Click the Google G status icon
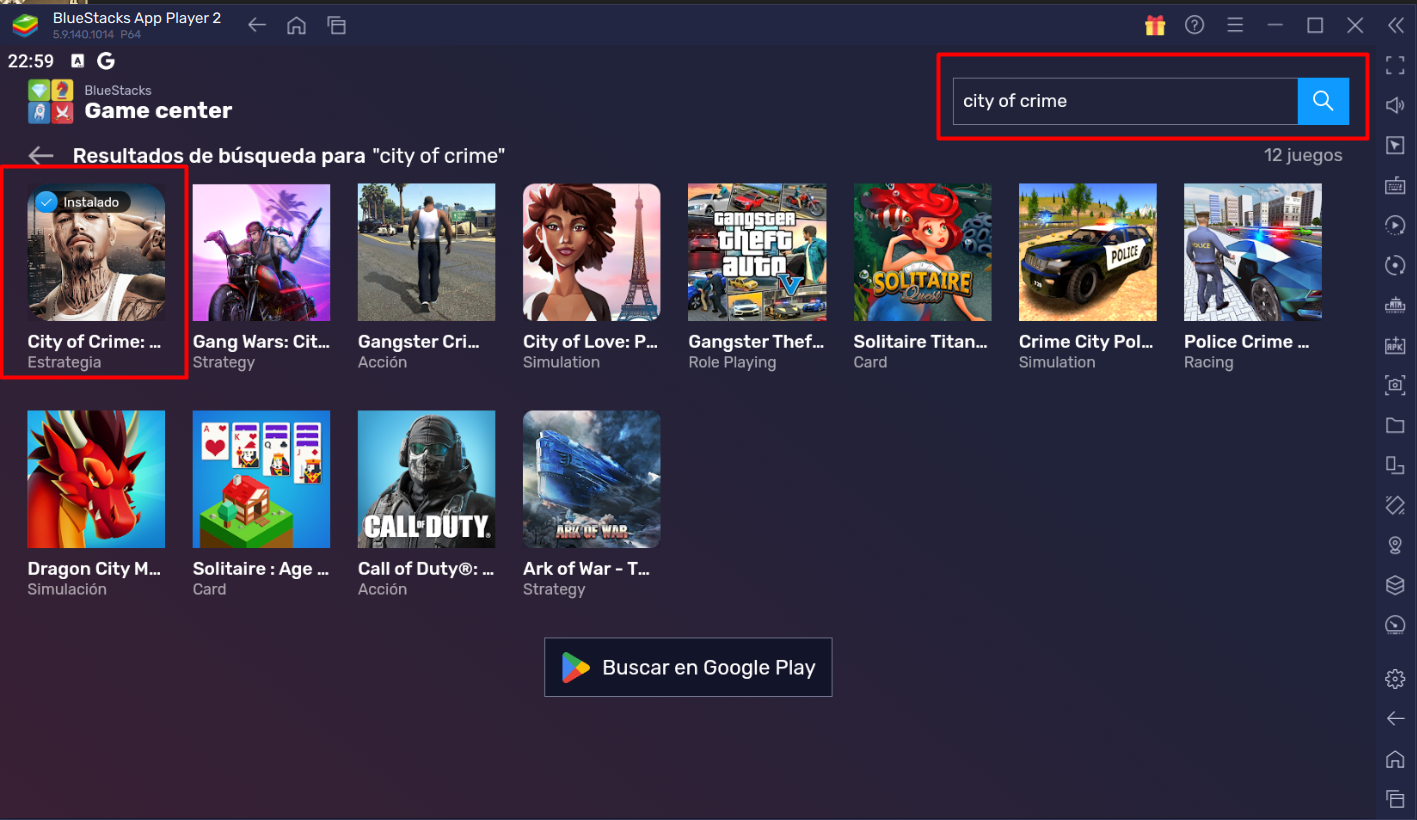 coord(106,61)
